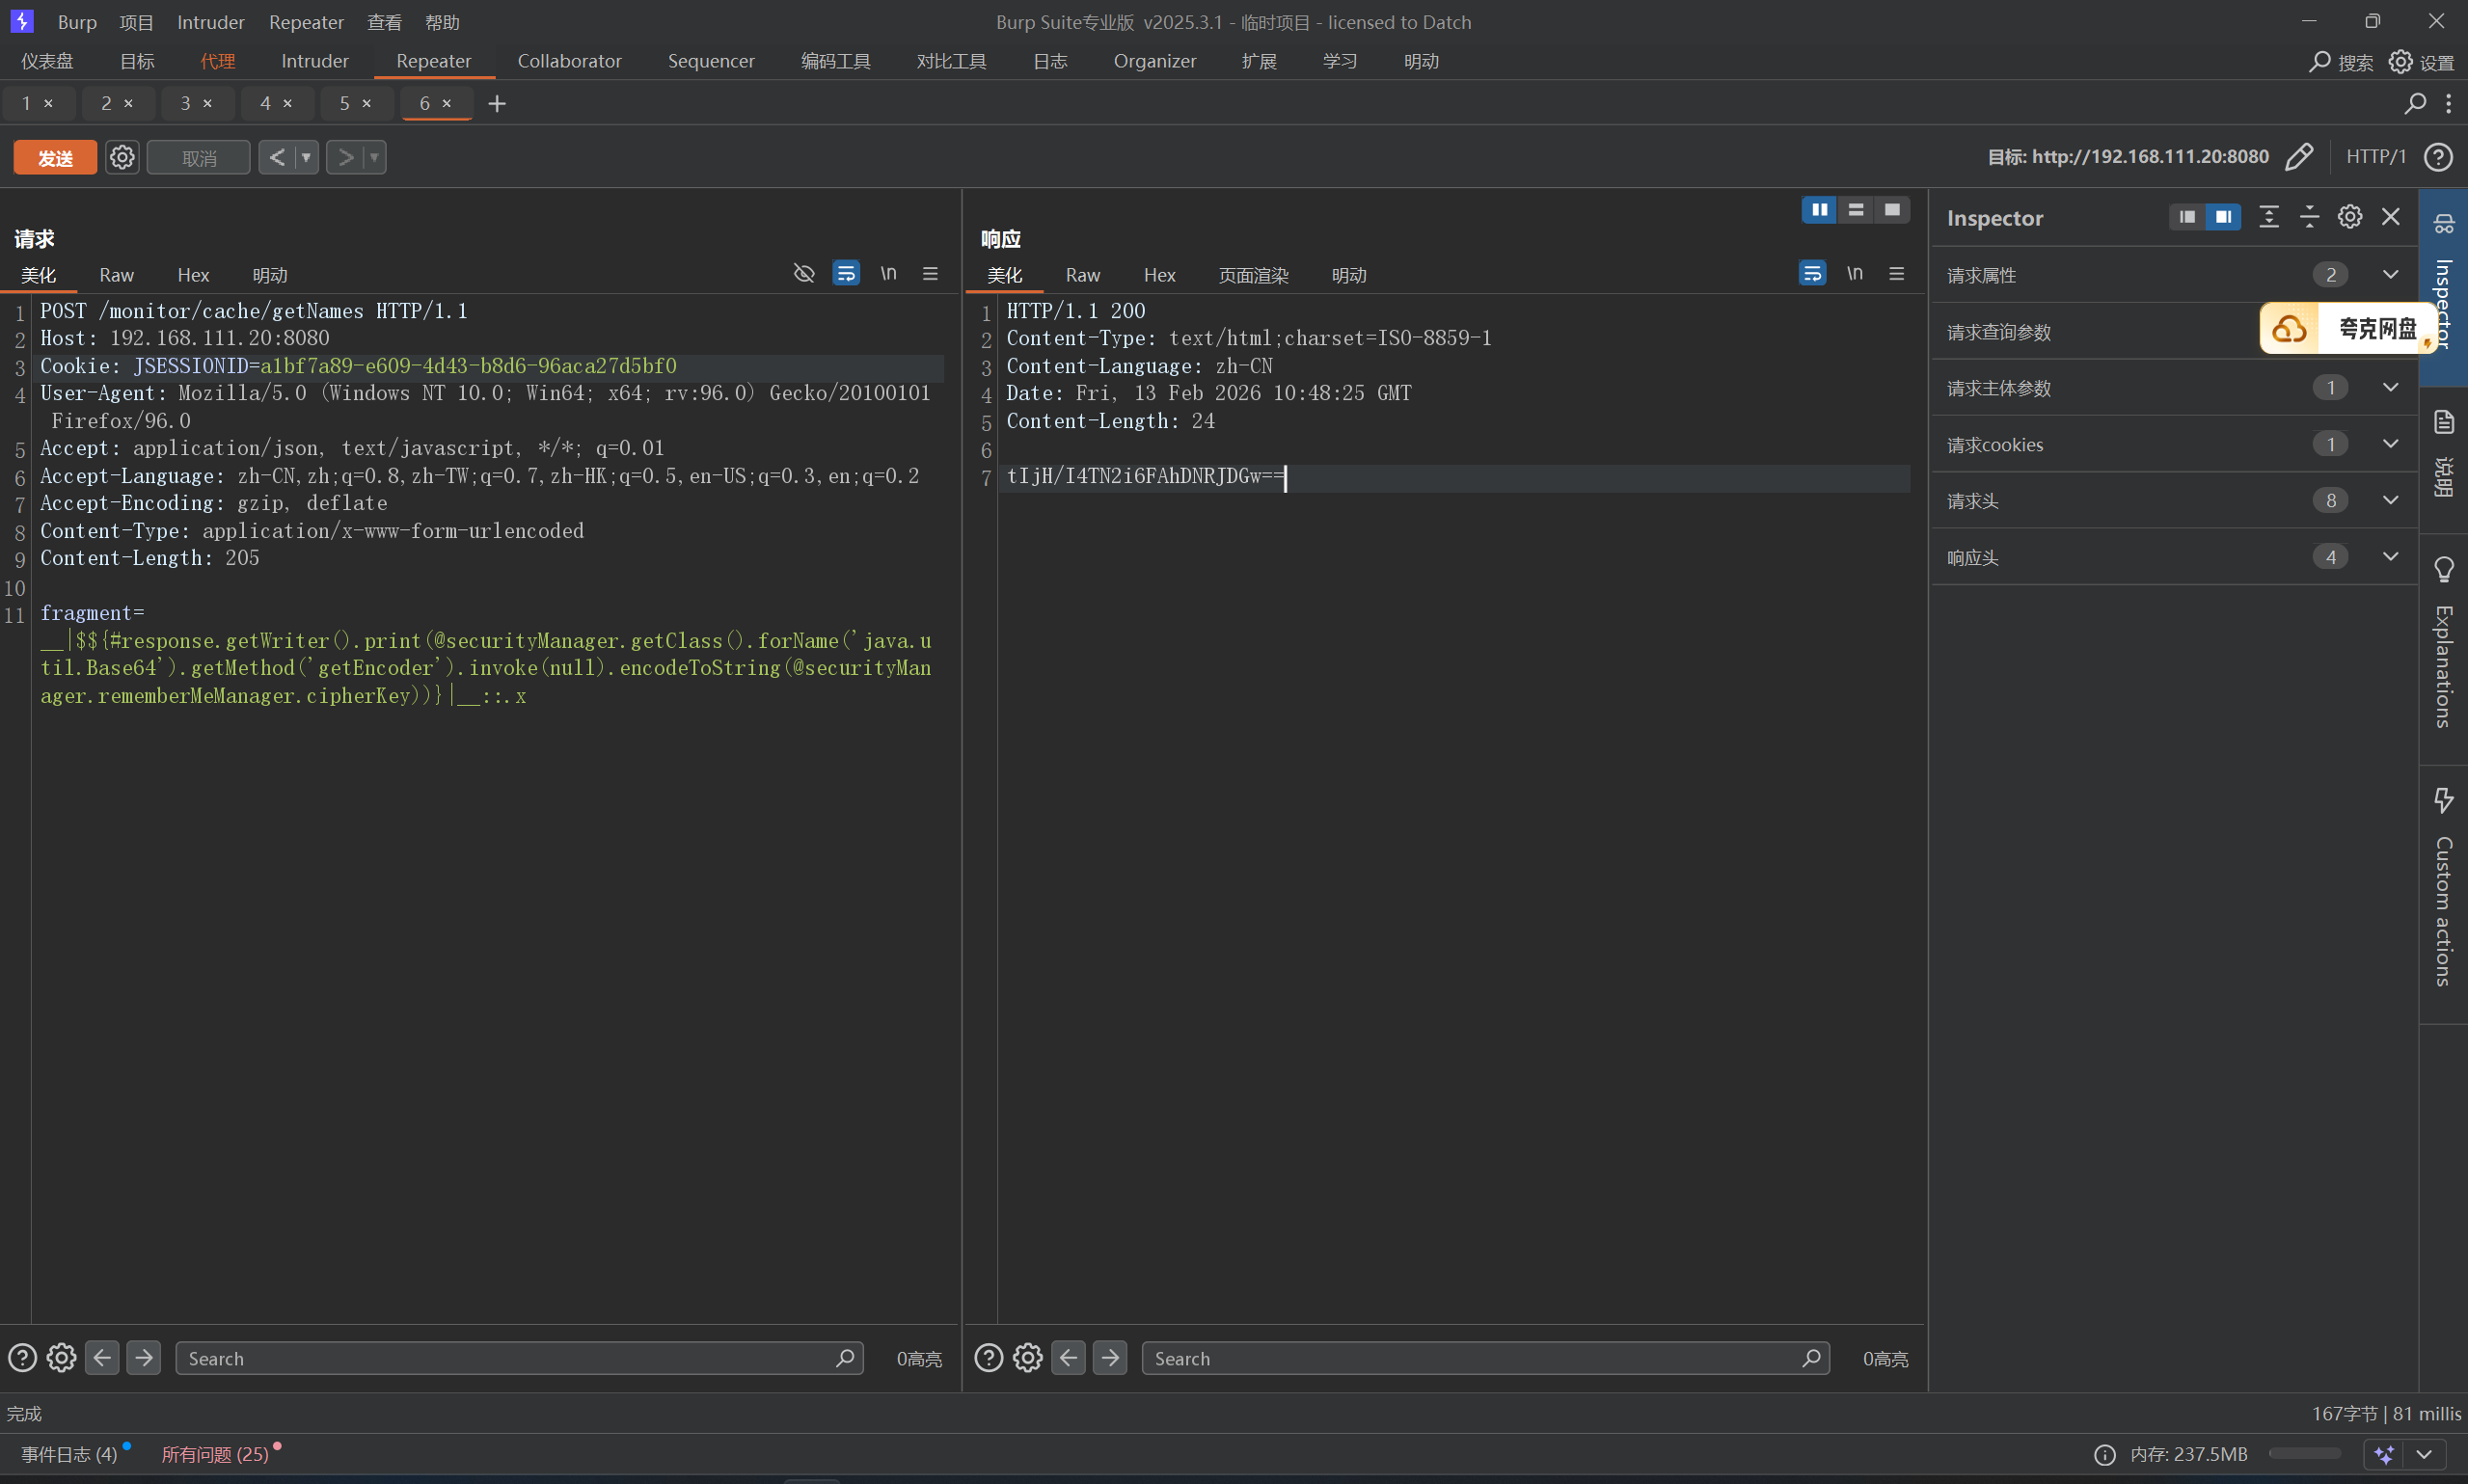Edit target with the pencil icon
Viewport: 2468px width, 1484px height.
(2299, 157)
